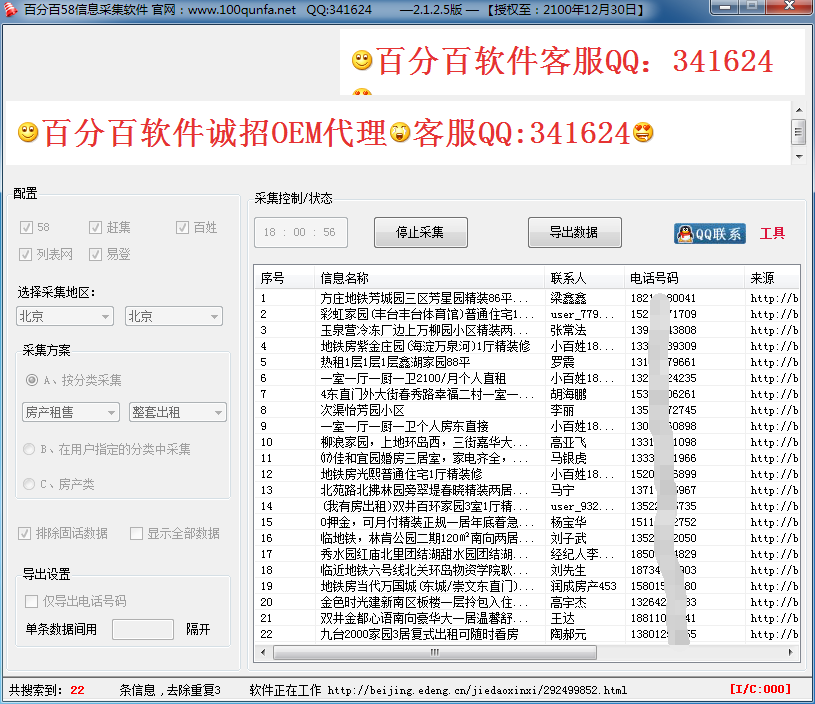Click the 电话号码 column header
This screenshot has height=704, width=815.
click(x=684, y=278)
